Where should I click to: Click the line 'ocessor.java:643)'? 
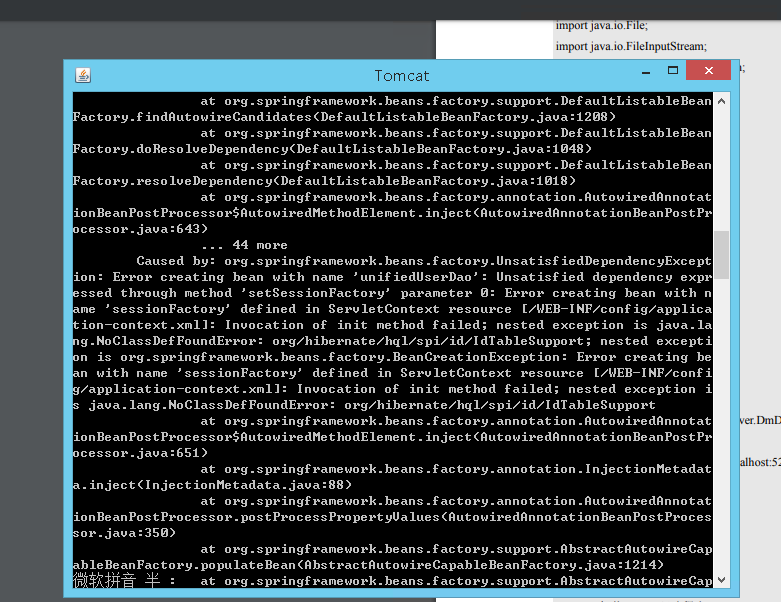140,229
